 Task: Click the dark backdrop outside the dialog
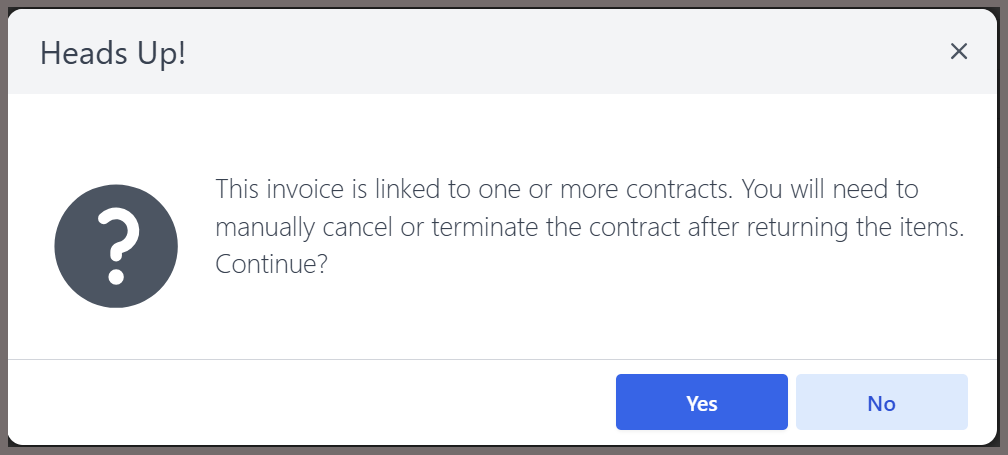point(3,228)
